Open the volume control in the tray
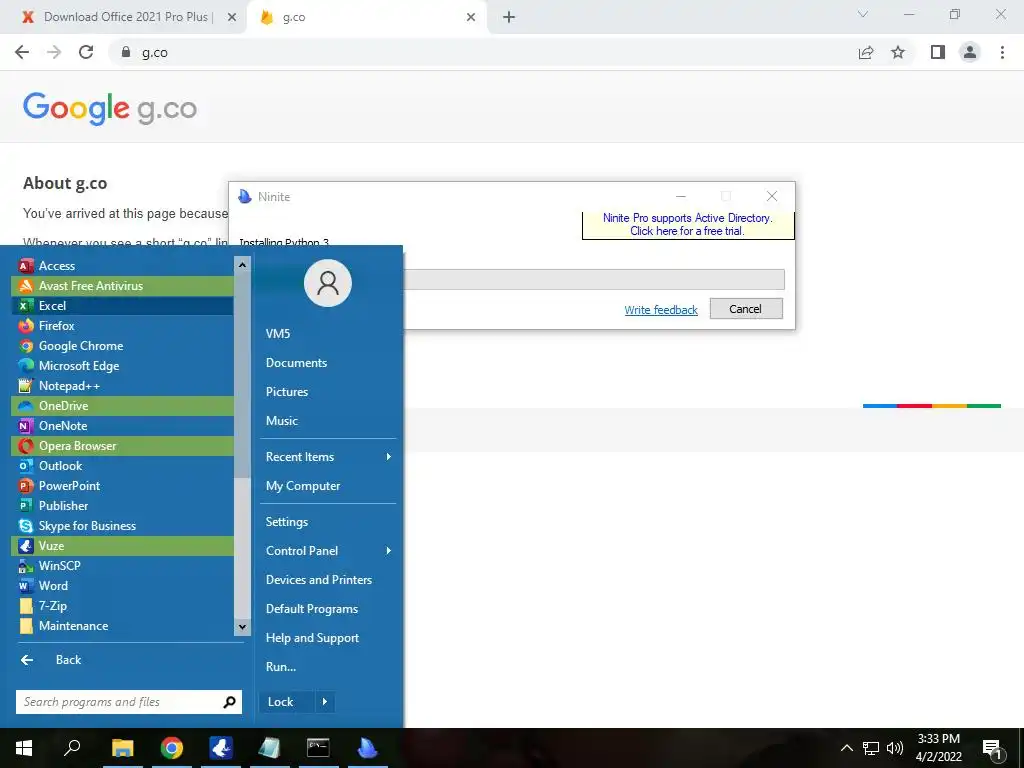Screen dimensions: 1024x768 coord(895,748)
